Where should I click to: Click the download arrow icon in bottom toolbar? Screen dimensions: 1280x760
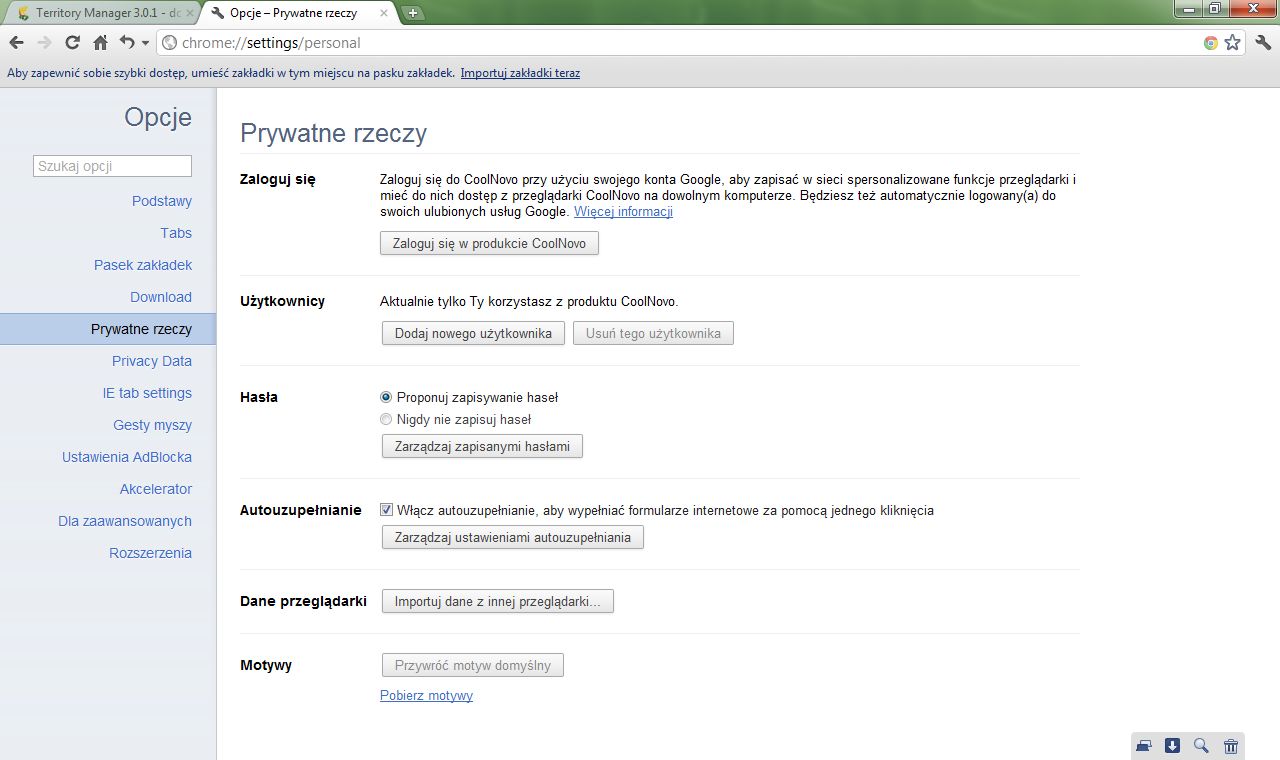[1173, 746]
